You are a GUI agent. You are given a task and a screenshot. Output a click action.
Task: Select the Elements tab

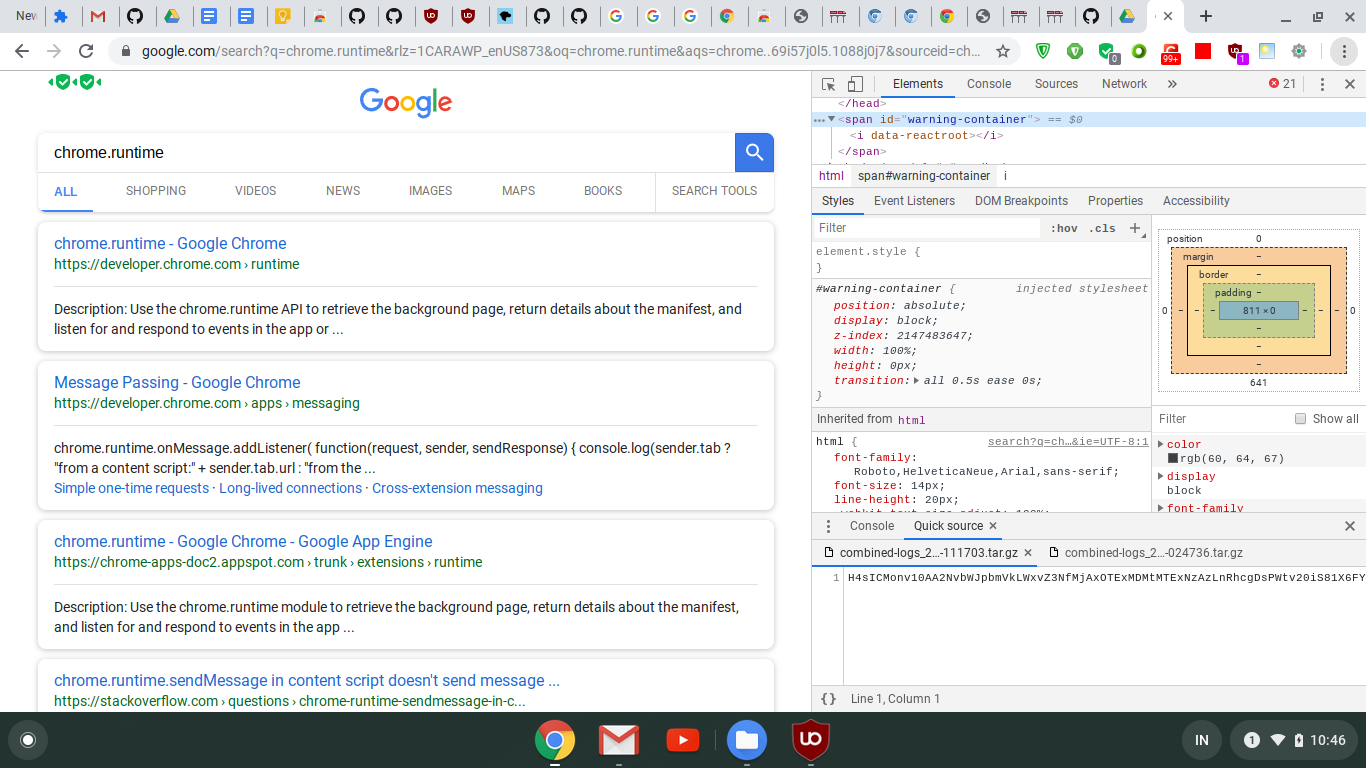tap(918, 84)
